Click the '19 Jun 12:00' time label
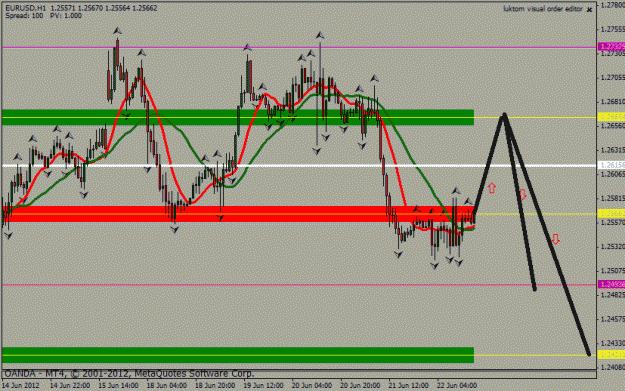The width and height of the screenshot is (625, 391). (x=263, y=385)
